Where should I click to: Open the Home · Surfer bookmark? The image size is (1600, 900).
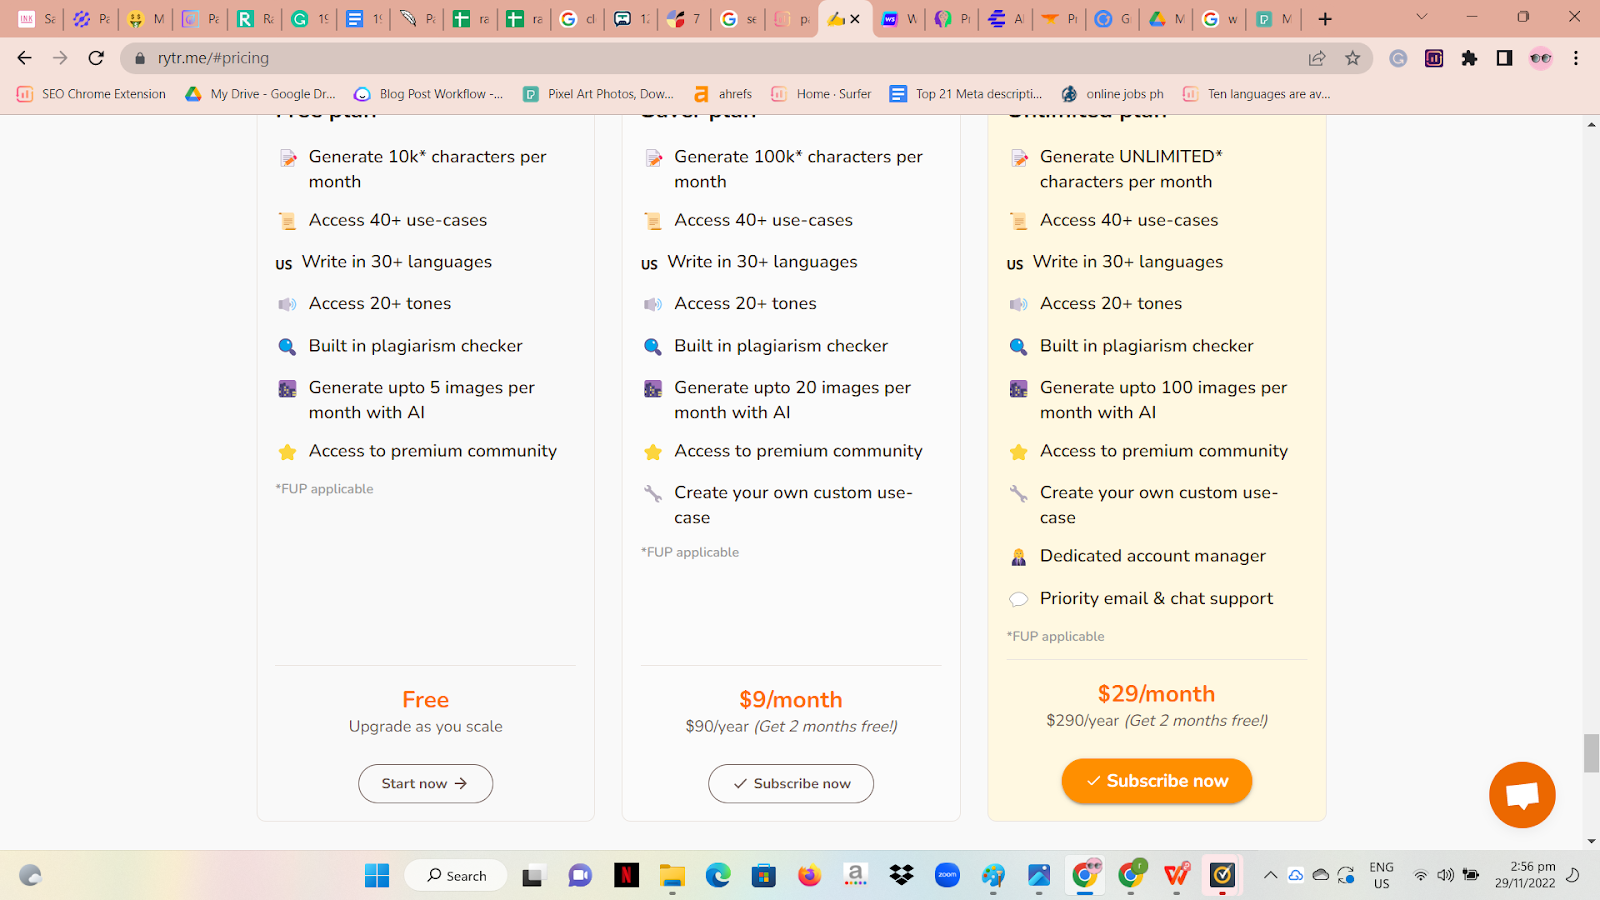click(x=821, y=94)
